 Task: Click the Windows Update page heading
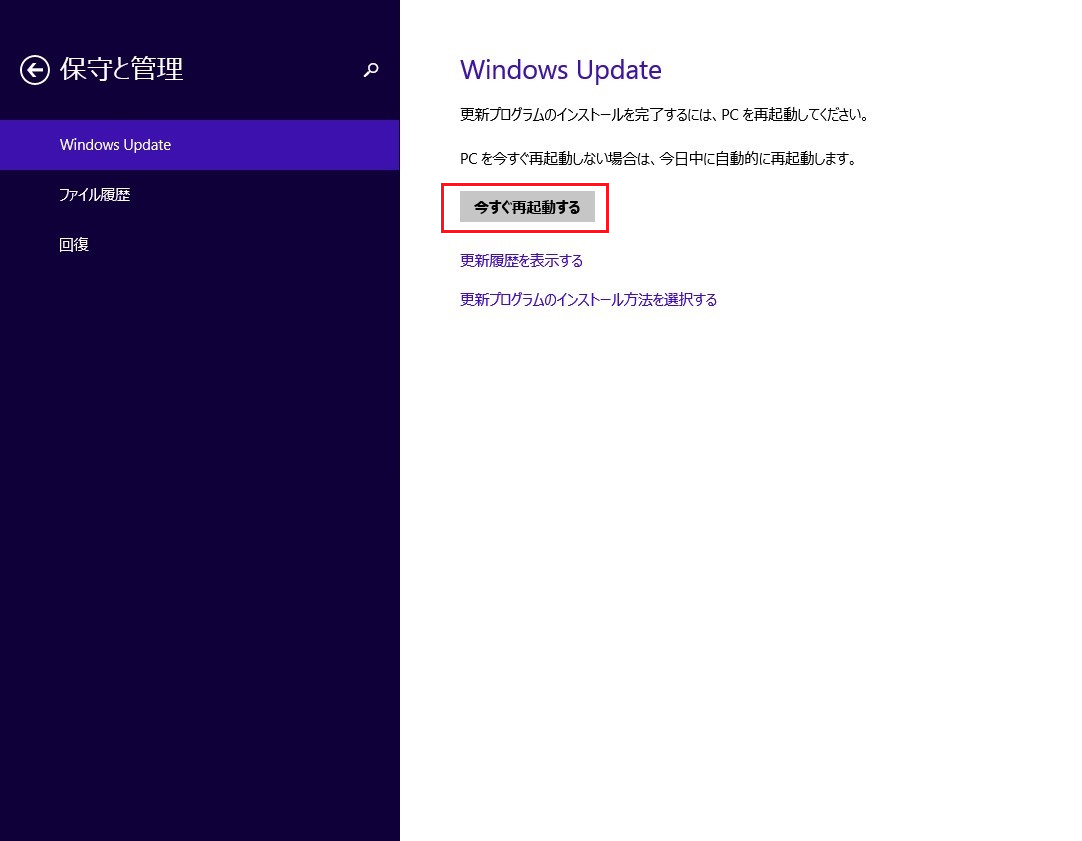click(x=560, y=70)
